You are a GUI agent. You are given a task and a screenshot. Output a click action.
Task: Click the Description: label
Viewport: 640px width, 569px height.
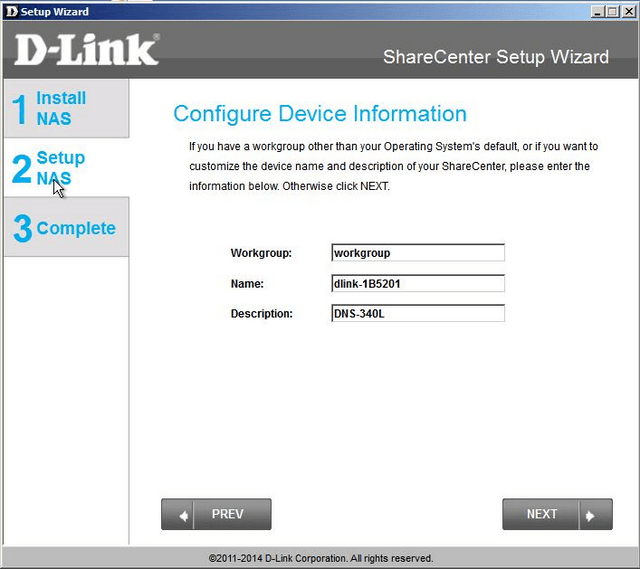pyautogui.click(x=262, y=313)
